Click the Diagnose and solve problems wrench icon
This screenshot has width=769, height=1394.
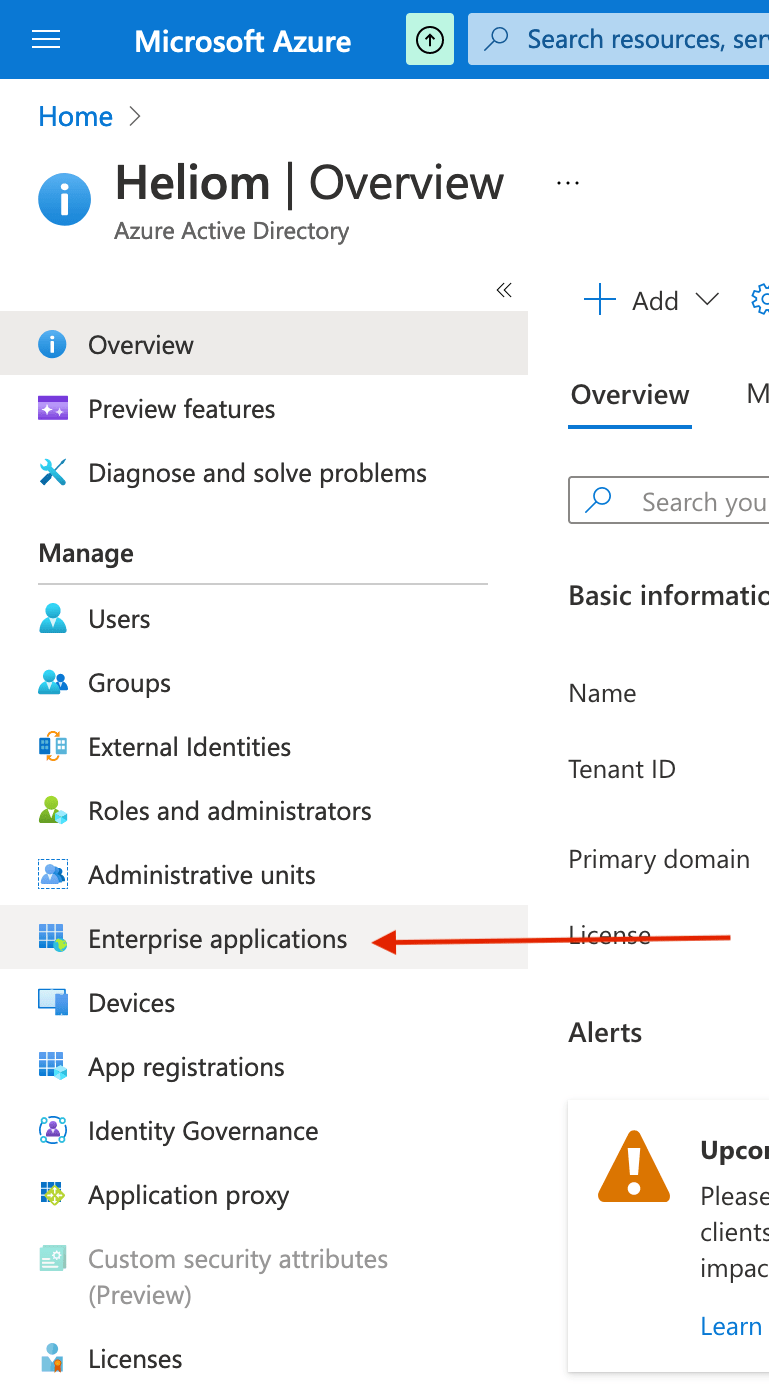coord(52,473)
